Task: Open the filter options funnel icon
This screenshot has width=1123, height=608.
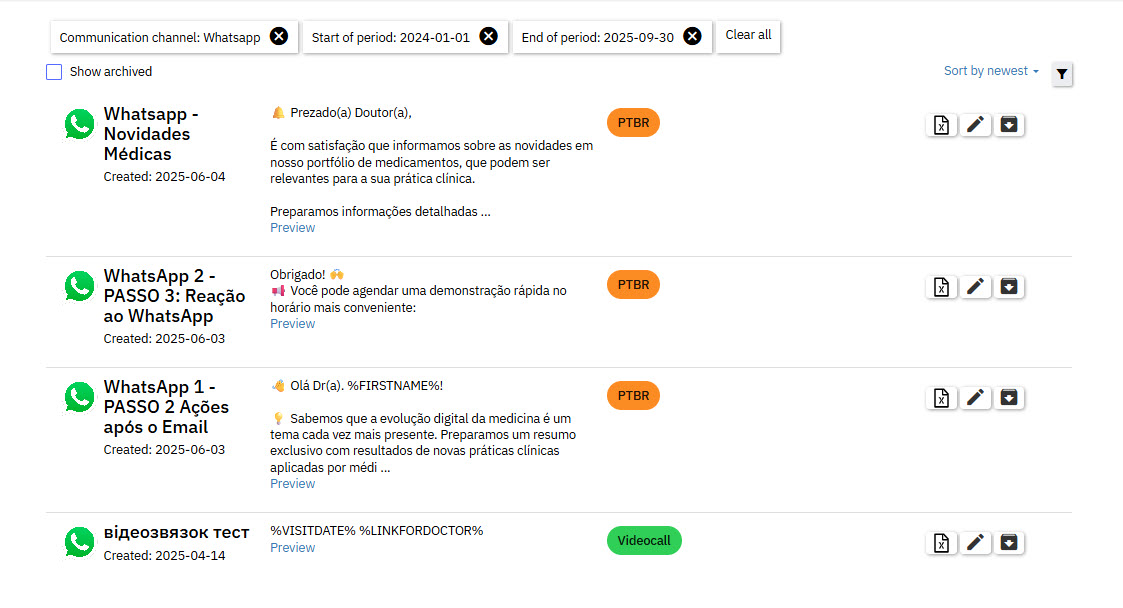Action: pos(1062,74)
